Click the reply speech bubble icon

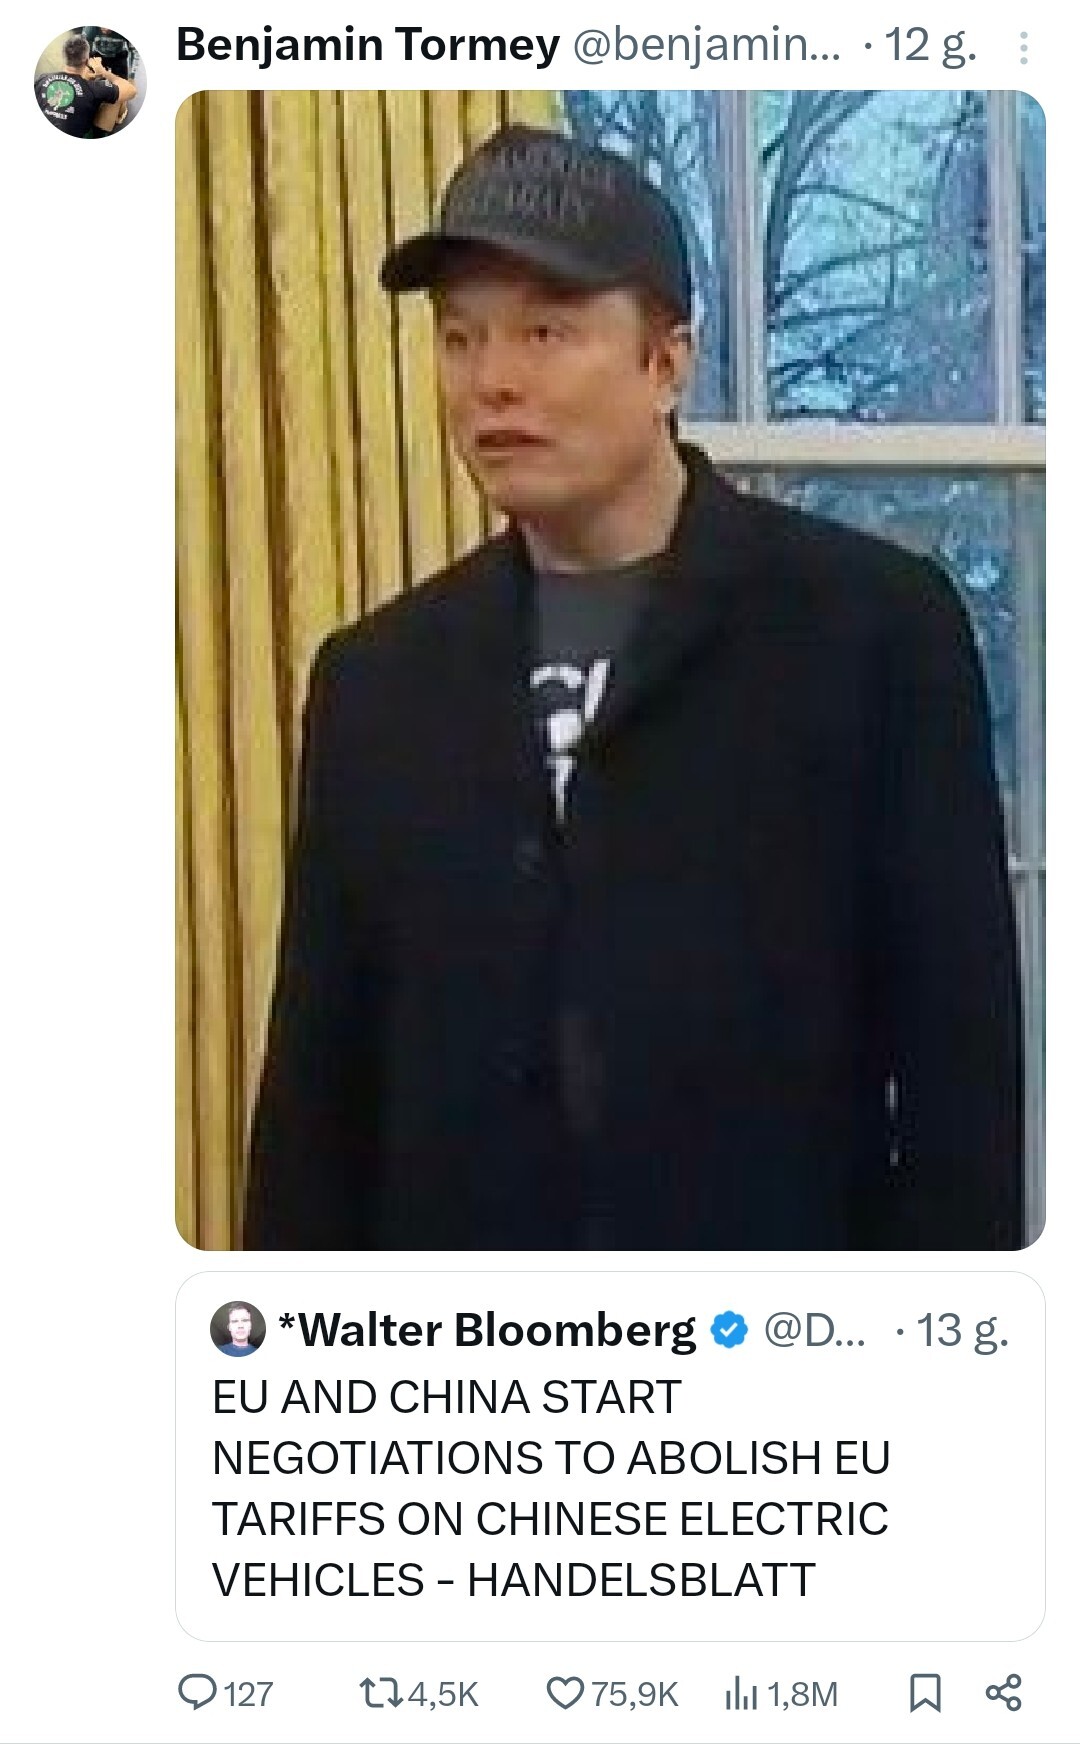click(x=193, y=1692)
